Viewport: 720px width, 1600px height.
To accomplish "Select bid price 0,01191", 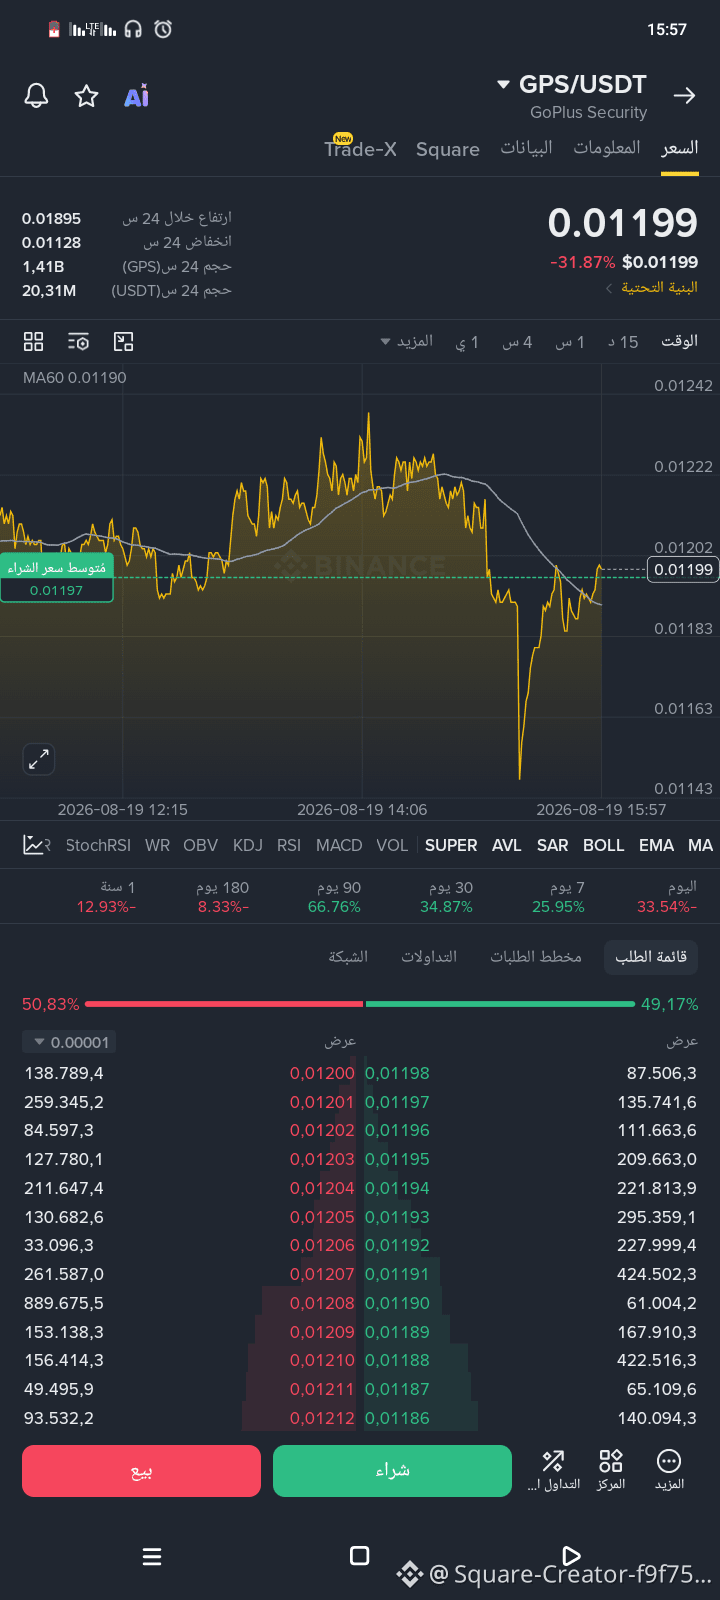I will [397, 1274].
